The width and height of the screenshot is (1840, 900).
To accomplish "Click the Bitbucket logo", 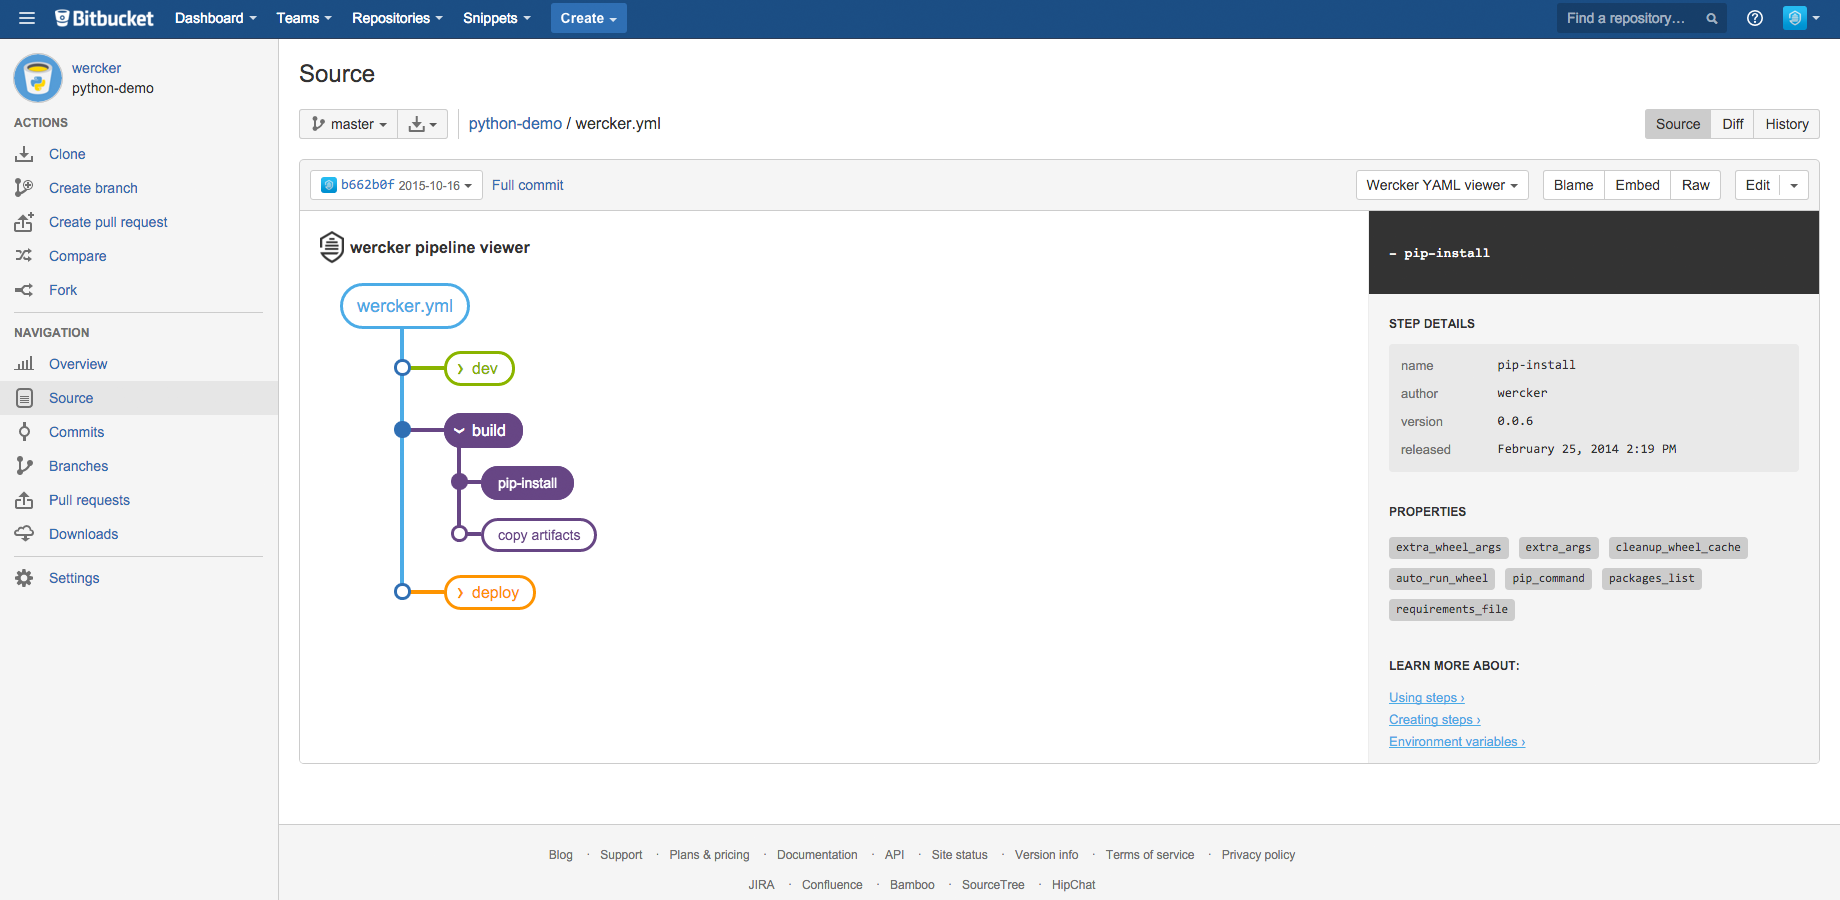I will [x=104, y=18].
